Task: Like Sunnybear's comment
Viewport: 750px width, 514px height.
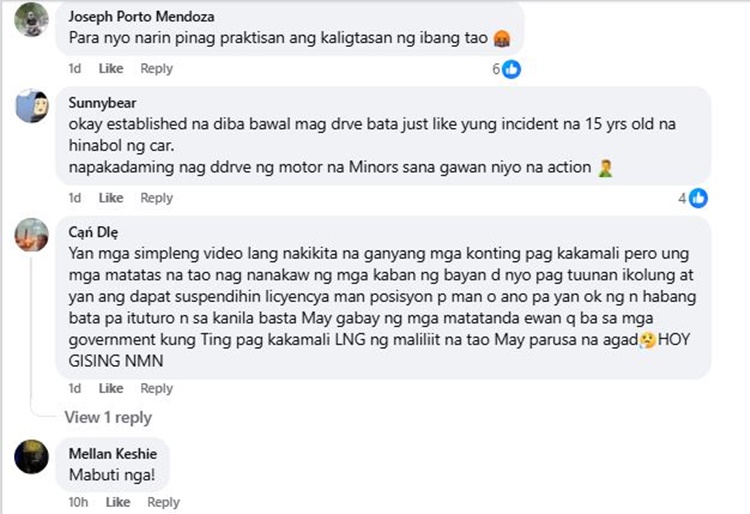Action: [x=111, y=198]
